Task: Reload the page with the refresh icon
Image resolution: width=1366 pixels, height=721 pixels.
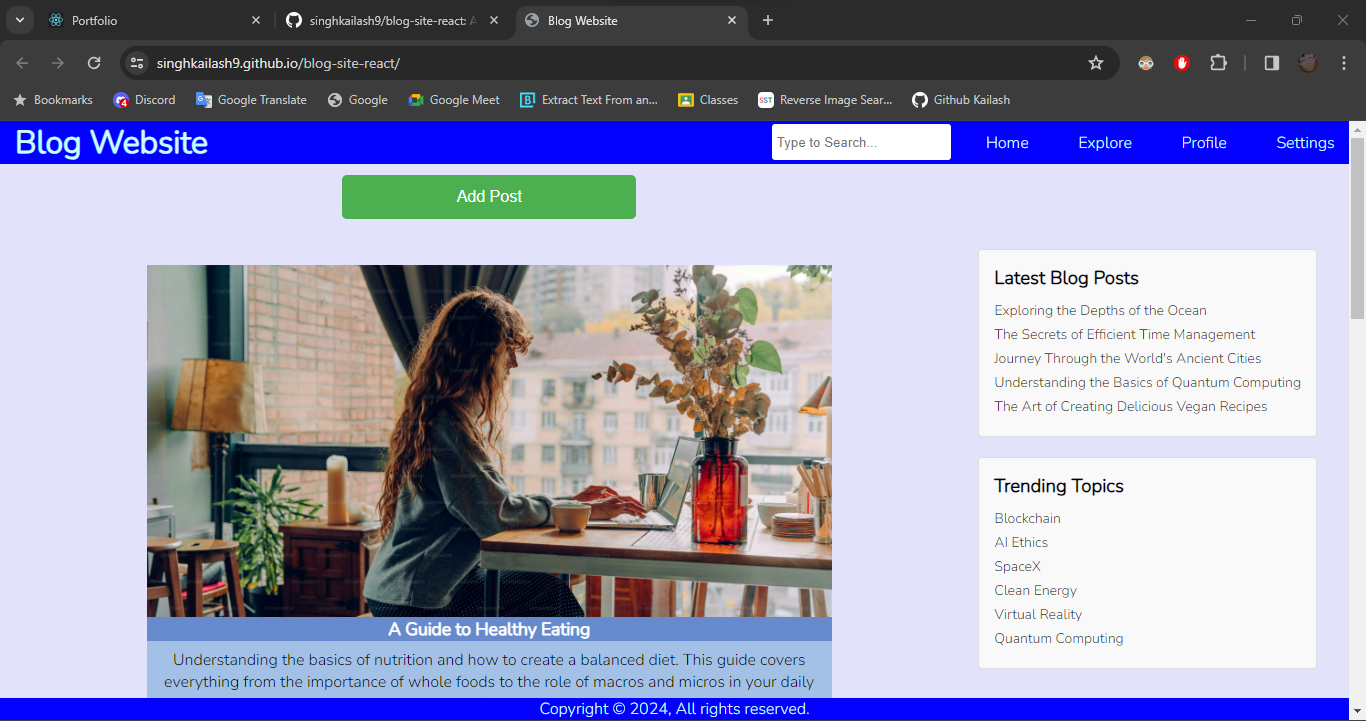Action: coord(94,63)
